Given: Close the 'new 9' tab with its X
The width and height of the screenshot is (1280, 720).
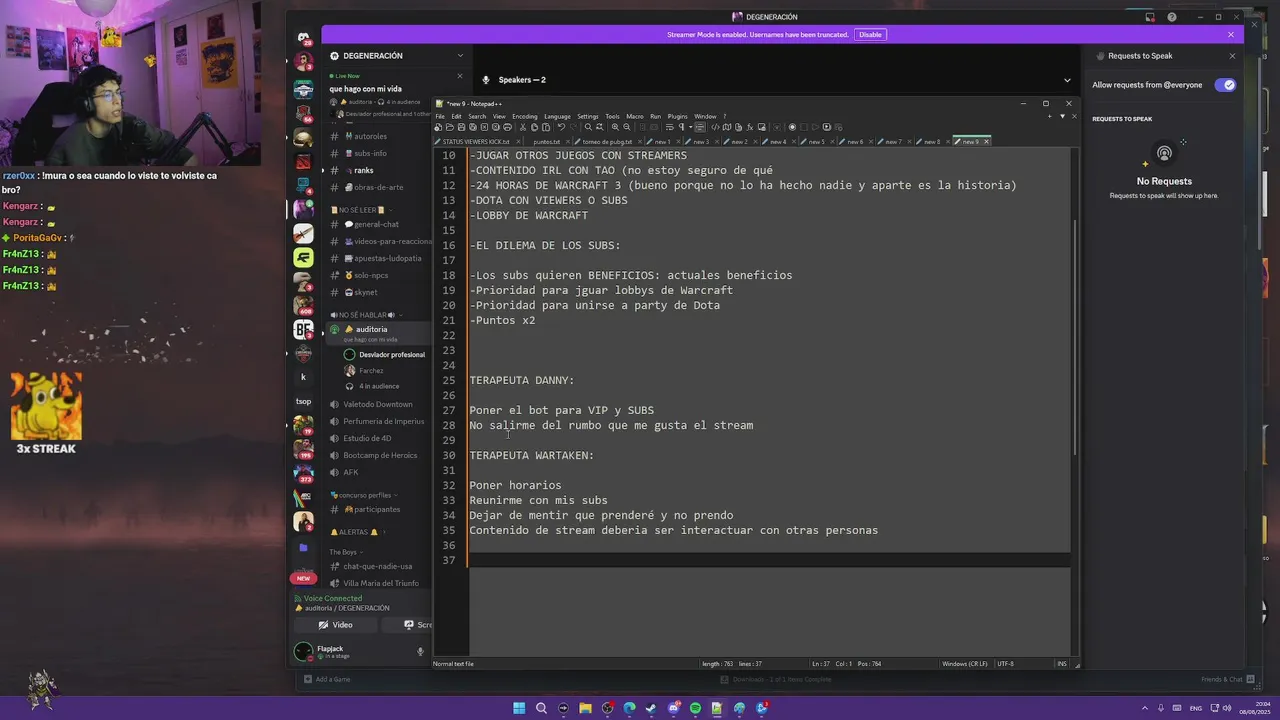Looking at the screenshot, I should 986,142.
